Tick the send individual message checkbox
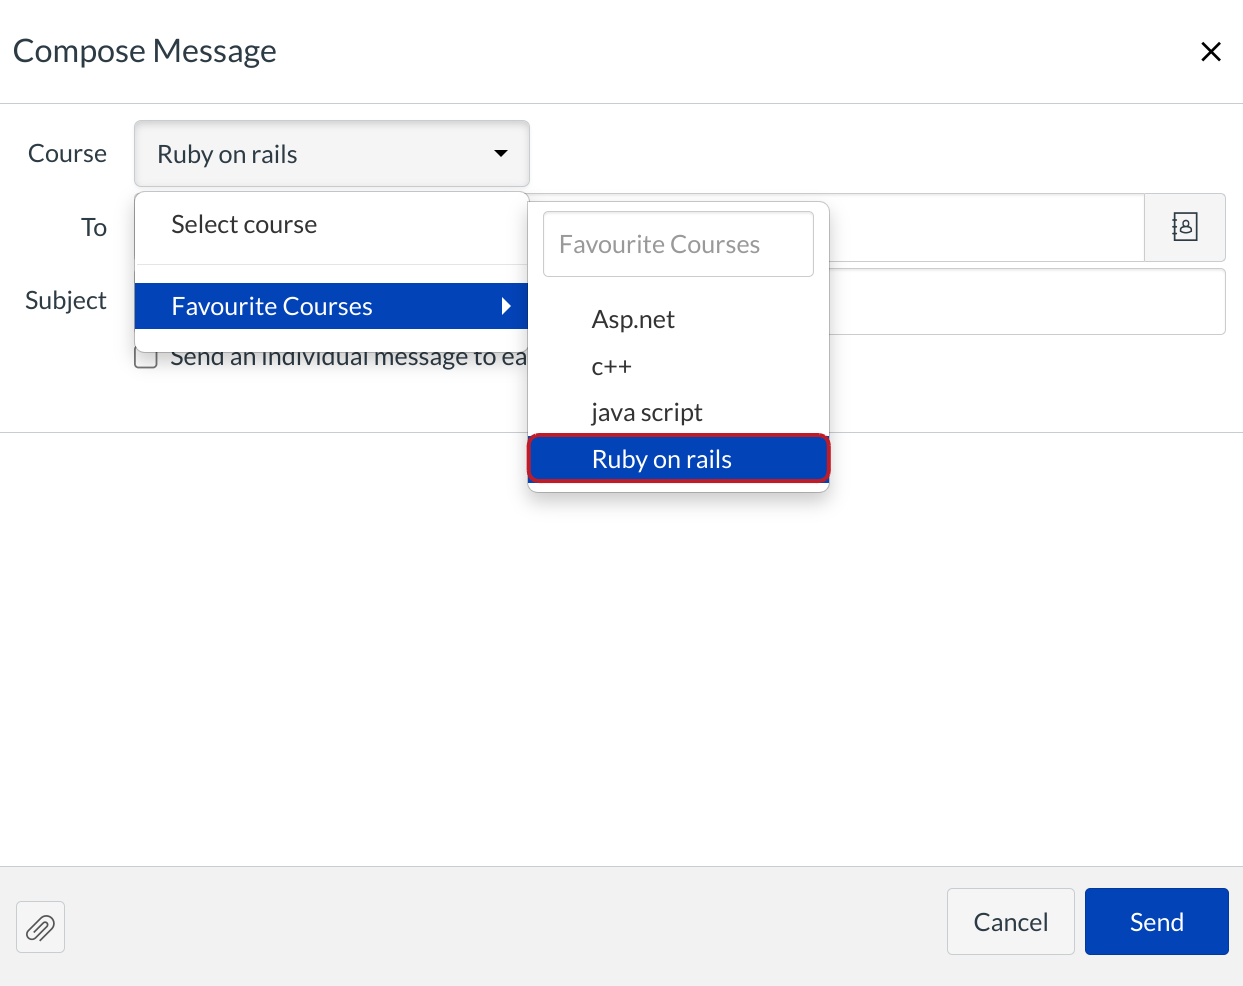 [146, 358]
